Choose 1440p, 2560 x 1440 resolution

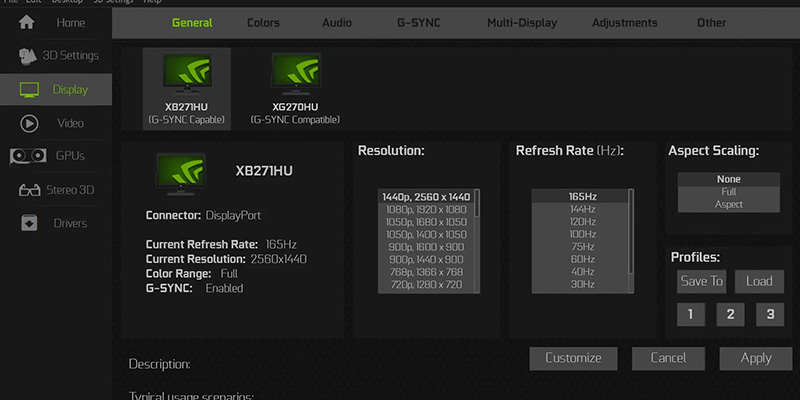426,196
